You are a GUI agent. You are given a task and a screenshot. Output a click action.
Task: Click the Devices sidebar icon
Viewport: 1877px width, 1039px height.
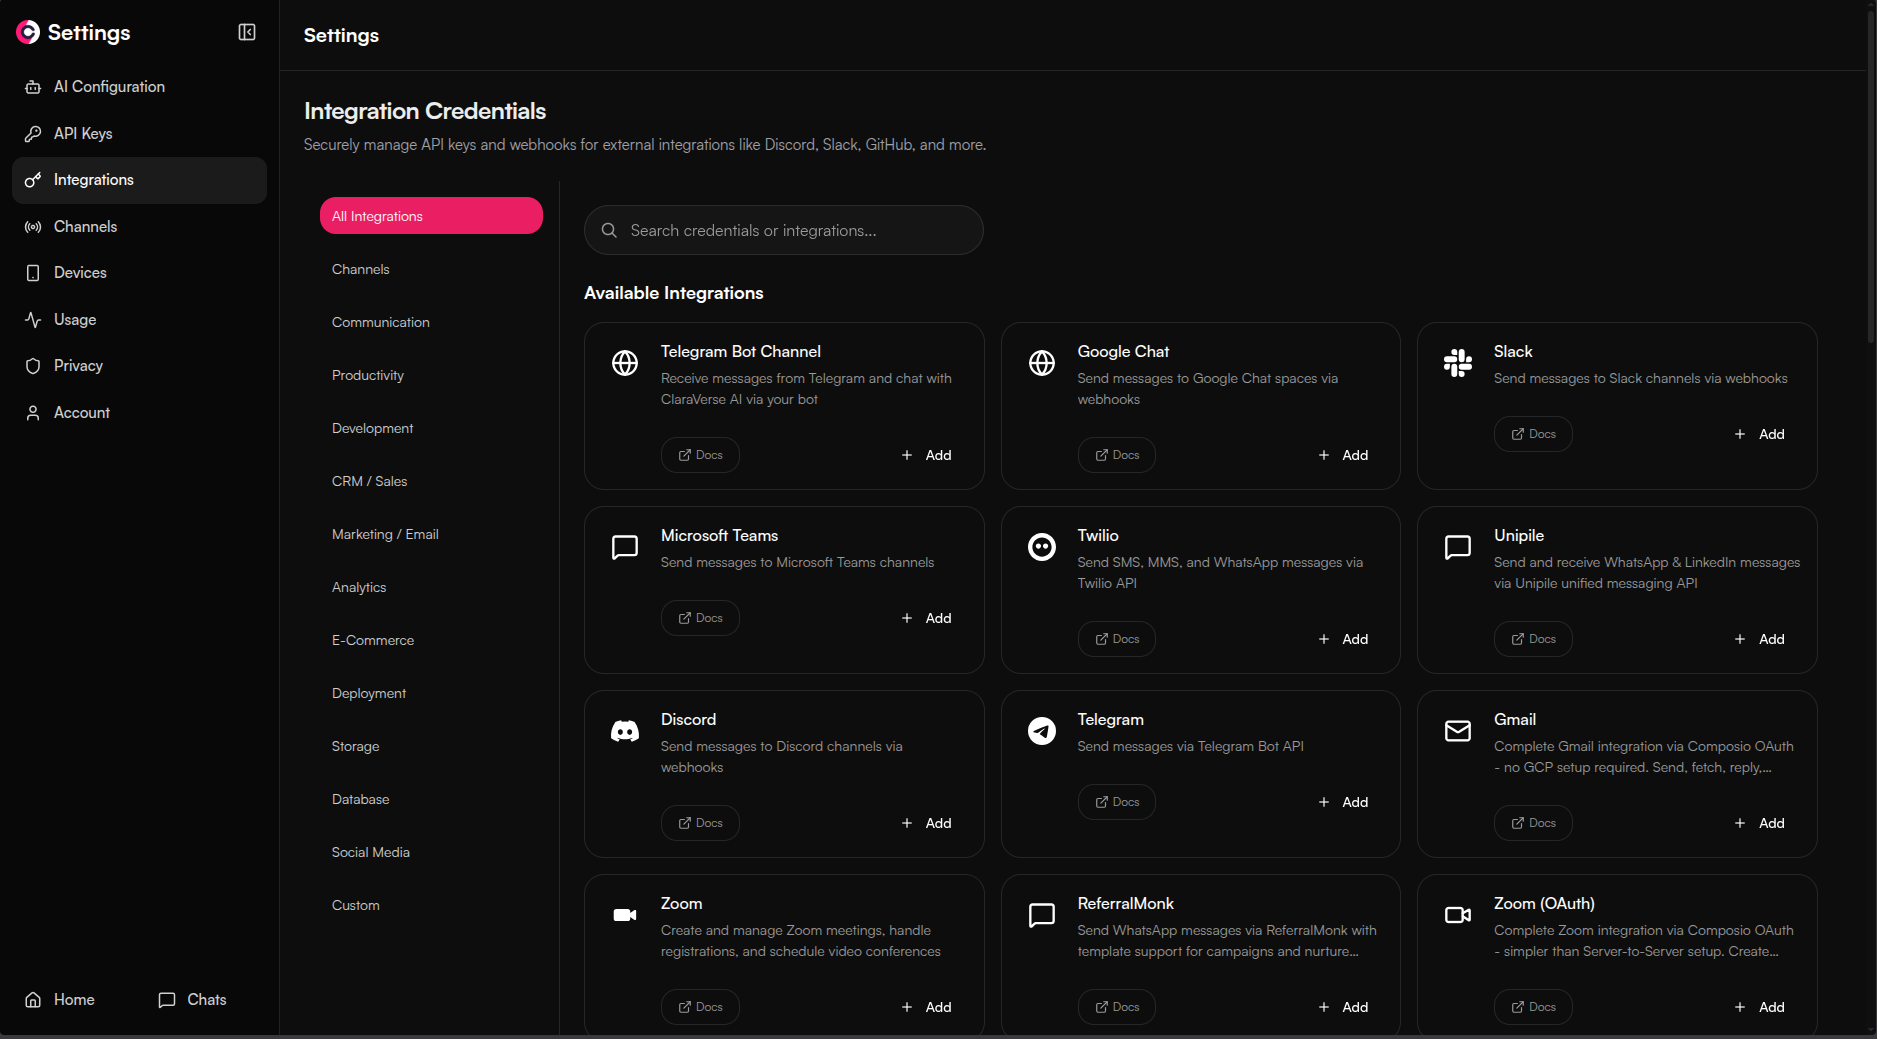click(33, 272)
